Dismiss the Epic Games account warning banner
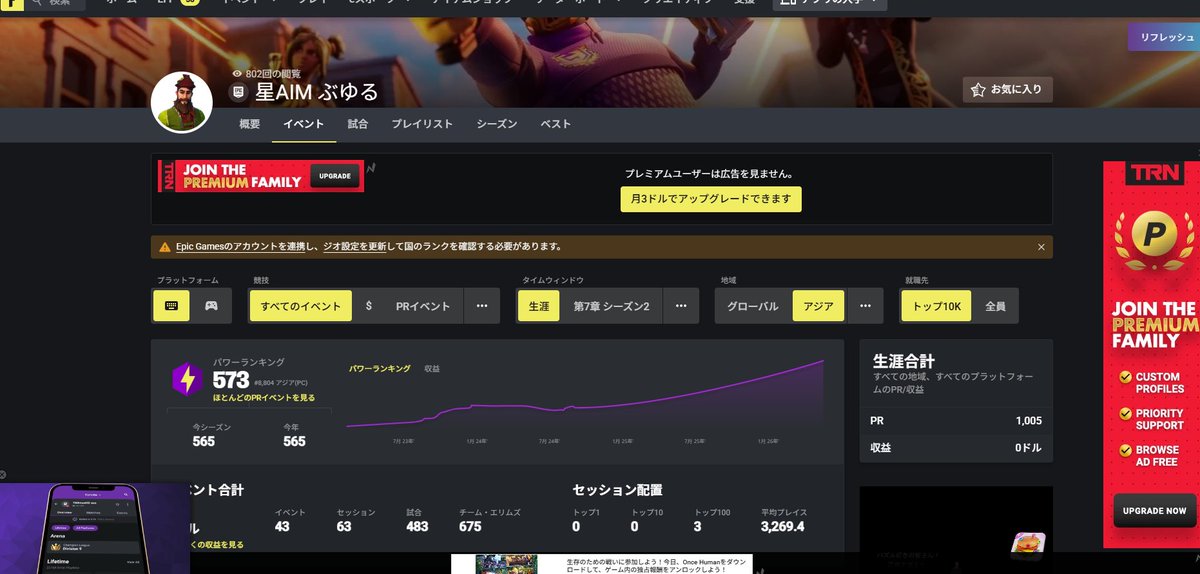Screen dimensions: 1200x574 coord(1041,246)
